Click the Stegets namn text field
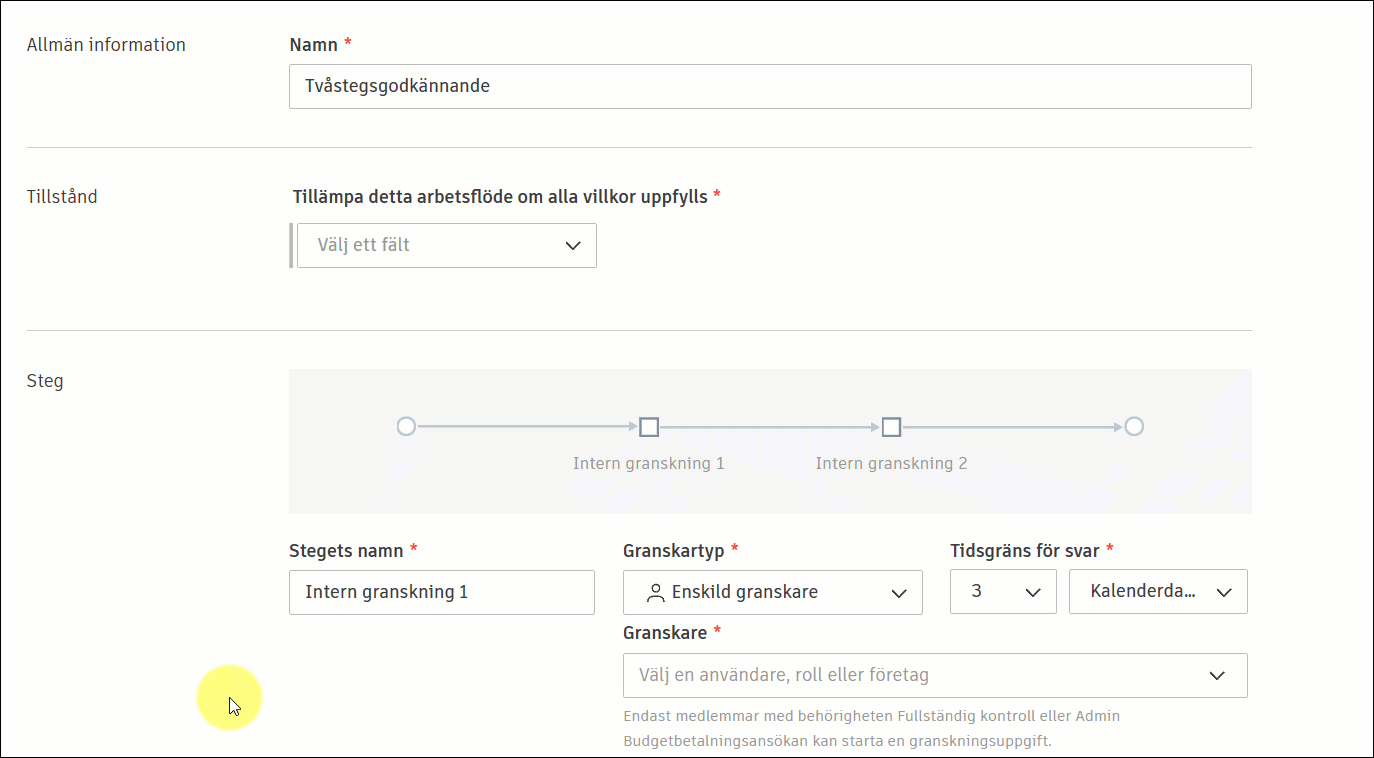 tap(441, 592)
